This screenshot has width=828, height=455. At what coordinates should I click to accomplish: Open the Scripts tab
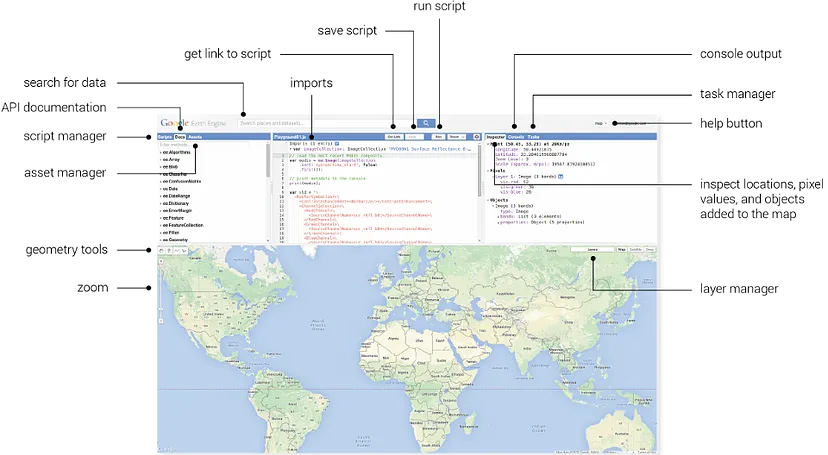point(165,137)
